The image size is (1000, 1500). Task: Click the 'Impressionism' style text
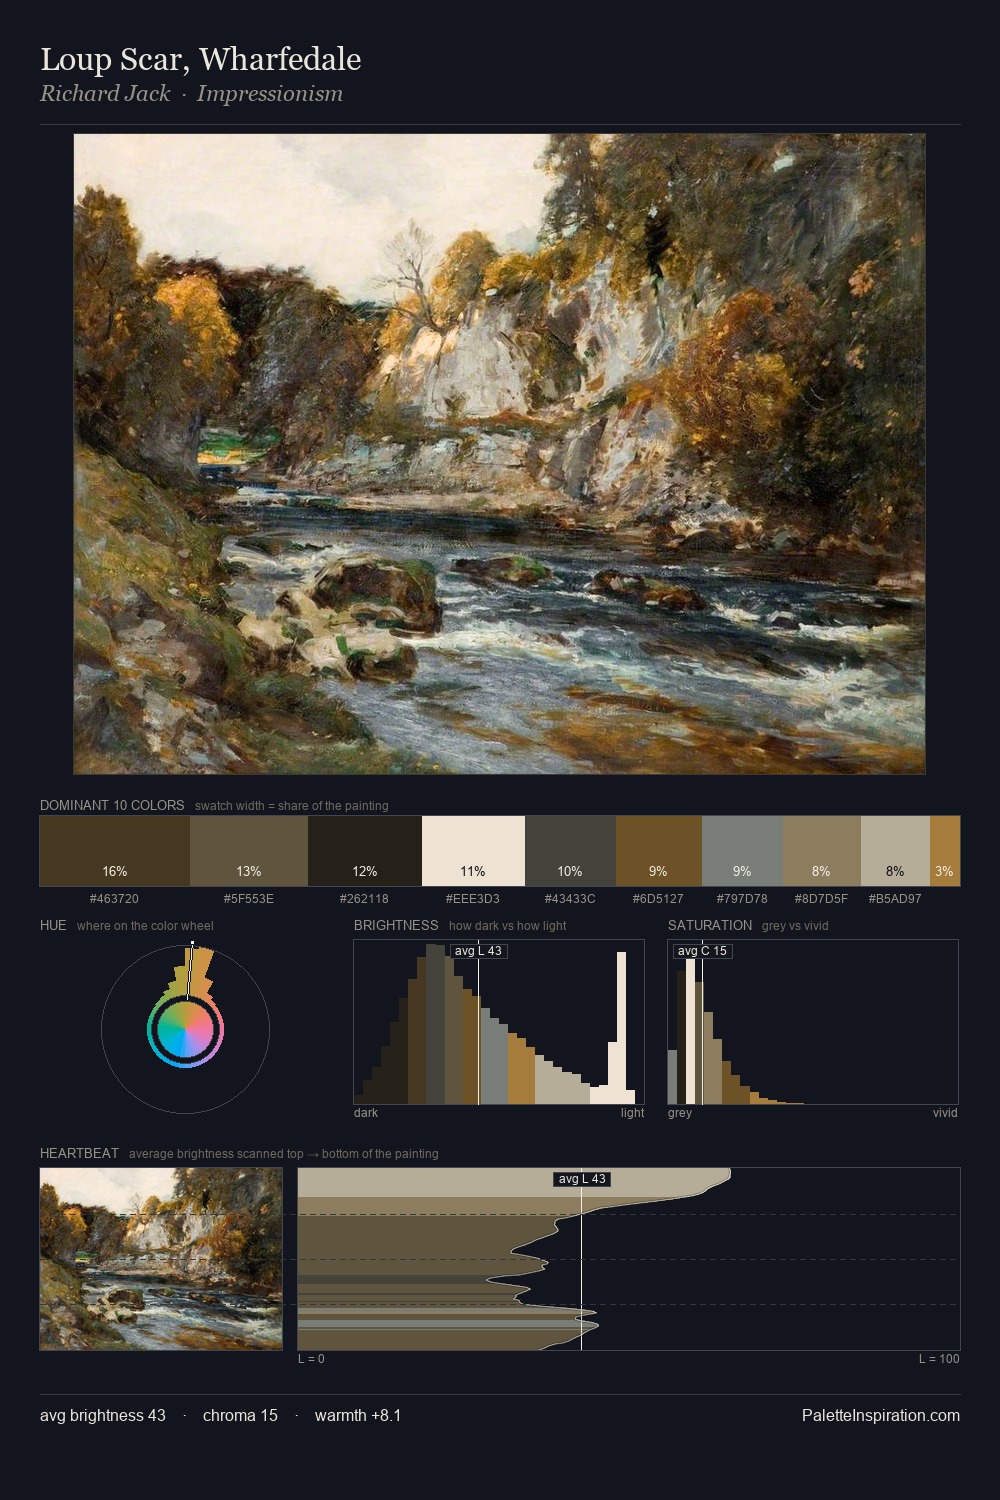click(x=270, y=94)
